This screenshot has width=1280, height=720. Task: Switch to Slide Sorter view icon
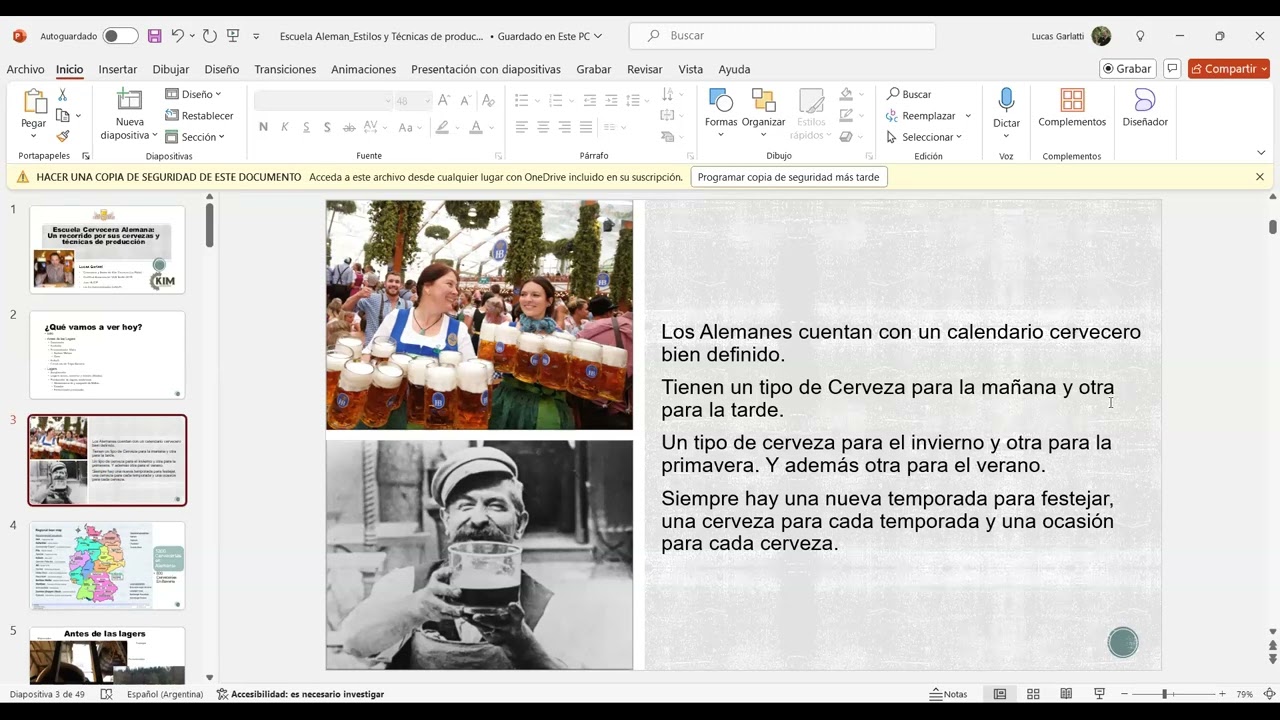coord(1033,694)
